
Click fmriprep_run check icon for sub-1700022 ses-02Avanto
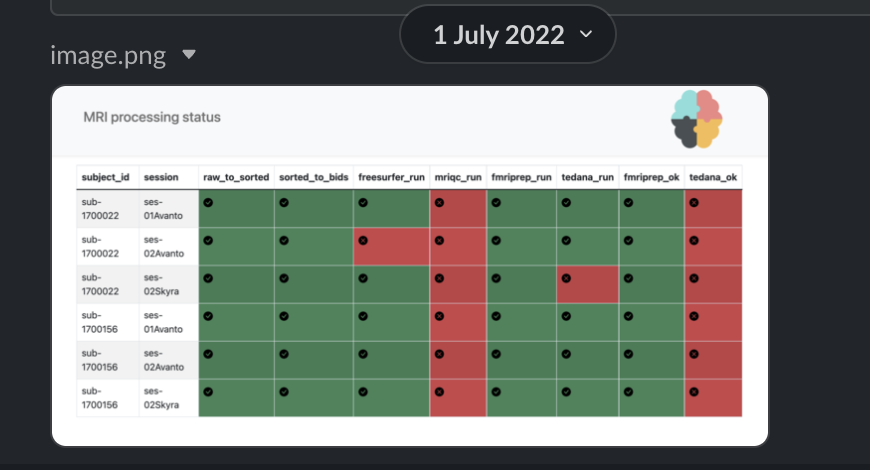[496, 240]
